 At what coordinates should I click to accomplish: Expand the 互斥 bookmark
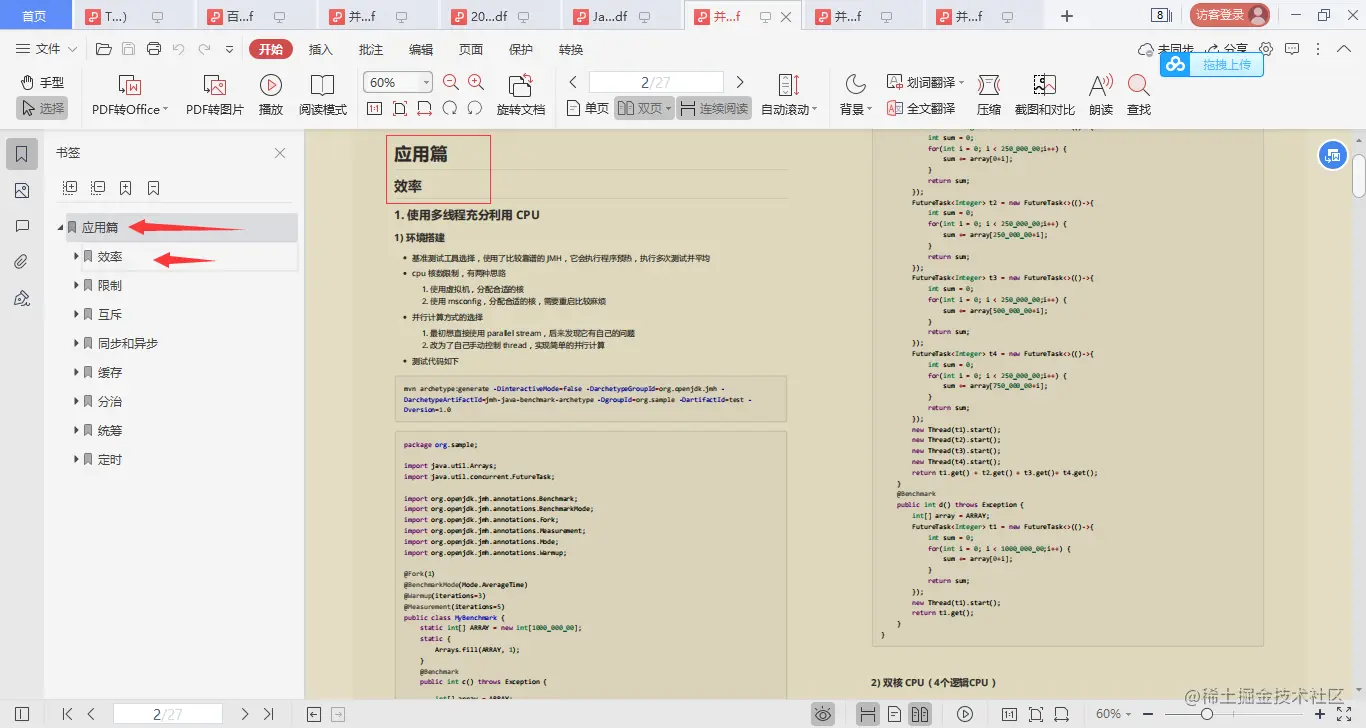point(76,314)
